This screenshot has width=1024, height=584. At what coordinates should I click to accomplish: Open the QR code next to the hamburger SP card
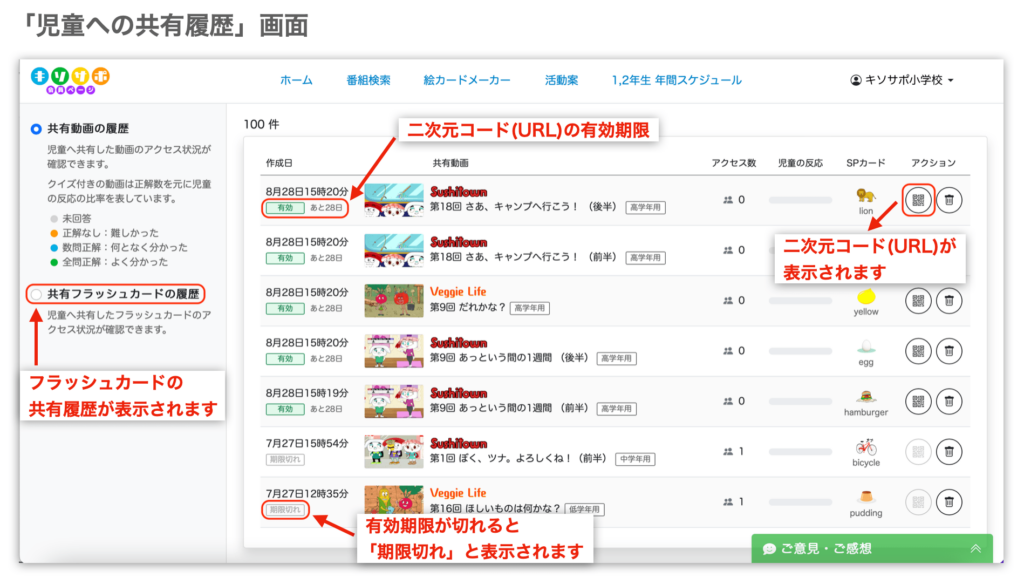[917, 401]
